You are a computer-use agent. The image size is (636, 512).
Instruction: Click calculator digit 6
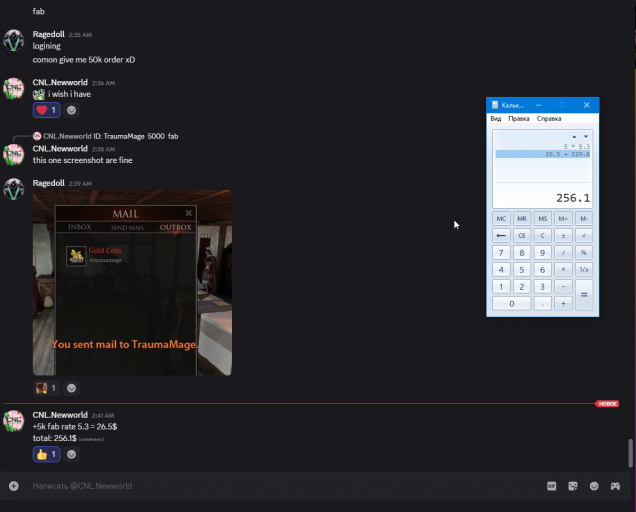pos(543,270)
